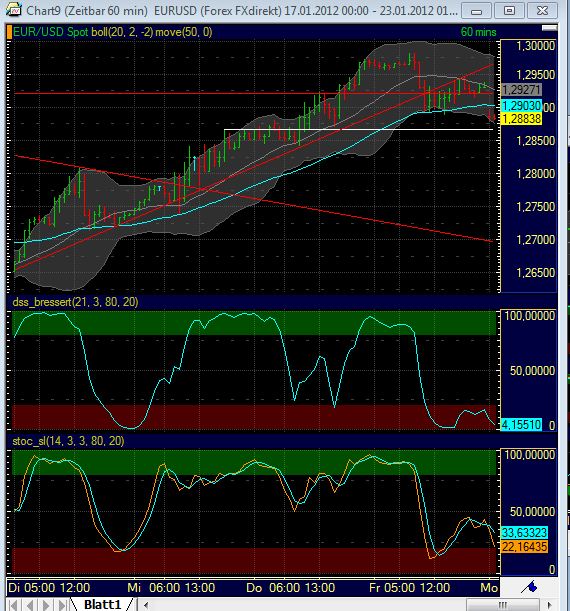This screenshot has height=611, width=570.
Task: Click the white minimize bar of price pane
Action: point(549,28)
